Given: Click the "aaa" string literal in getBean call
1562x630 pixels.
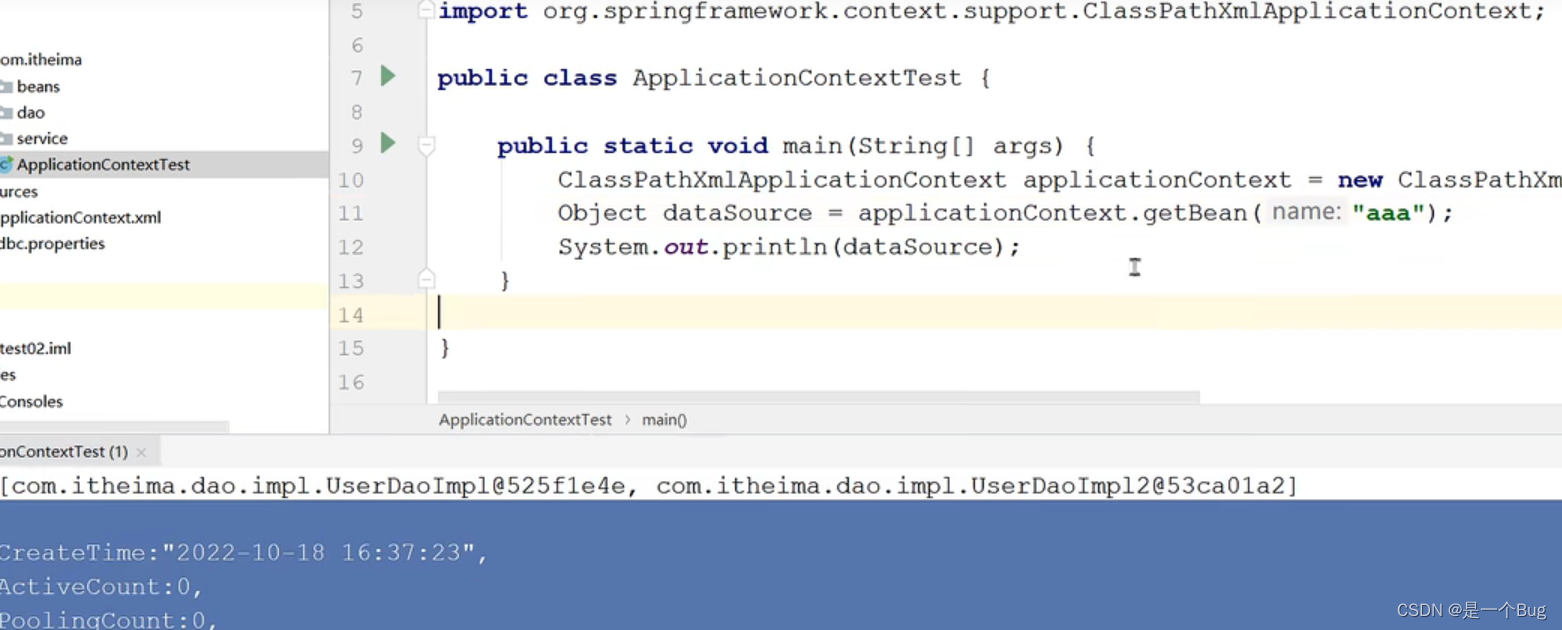Looking at the screenshot, I should pos(1388,213).
